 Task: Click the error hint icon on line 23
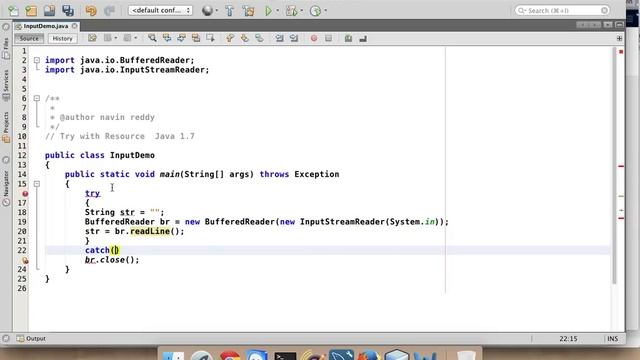pyautogui.click(x=25, y=260)
